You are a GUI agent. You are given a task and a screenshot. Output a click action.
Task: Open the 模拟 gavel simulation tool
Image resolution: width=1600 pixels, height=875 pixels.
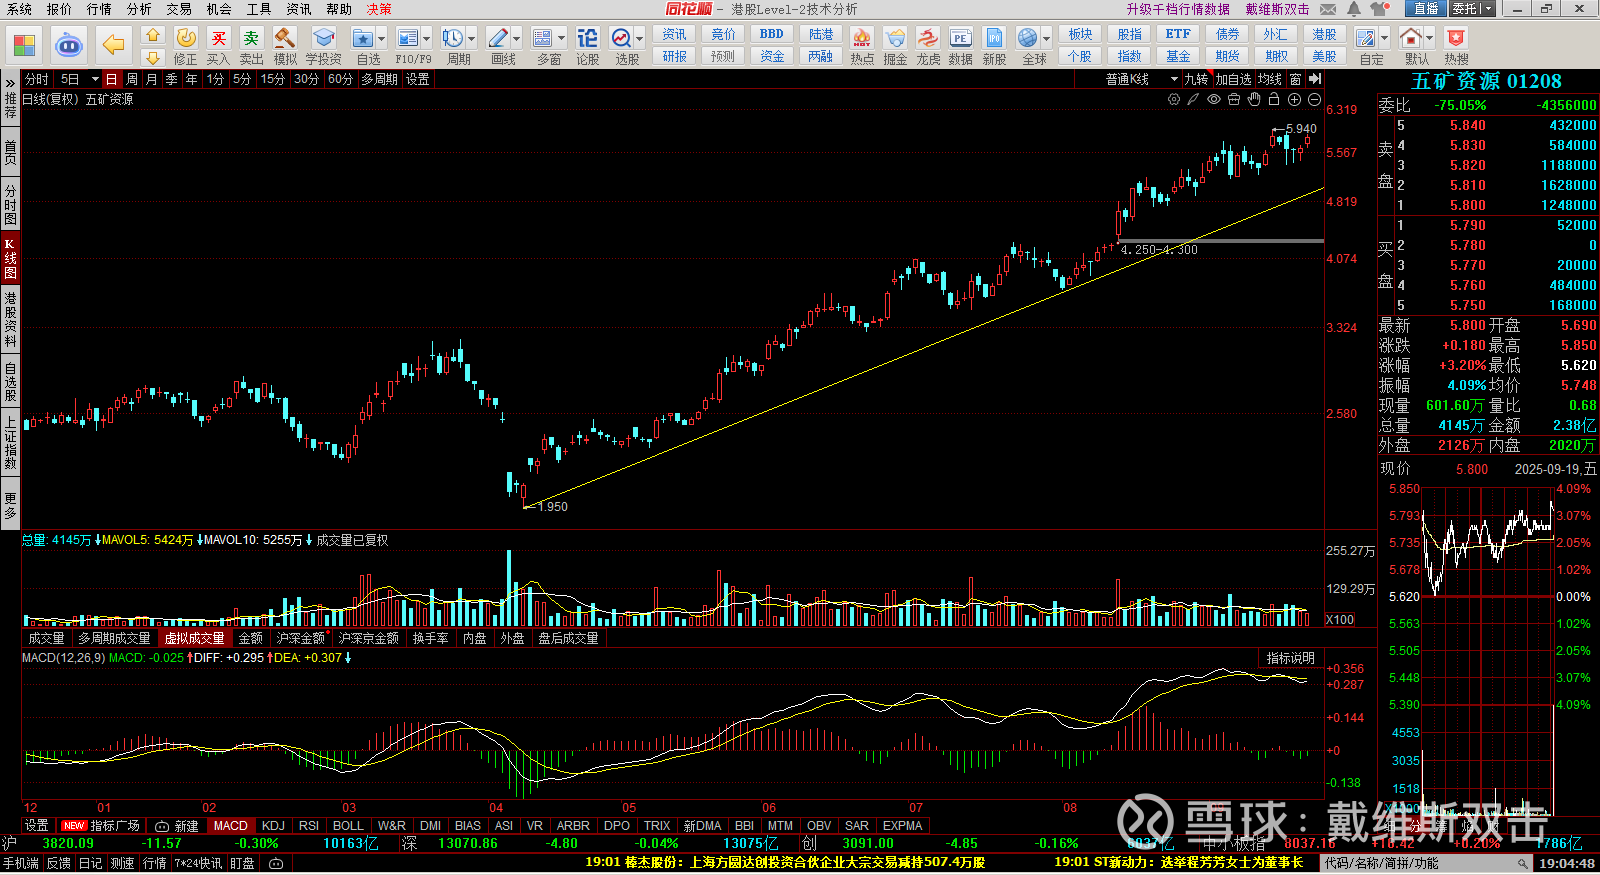(285, 40)
